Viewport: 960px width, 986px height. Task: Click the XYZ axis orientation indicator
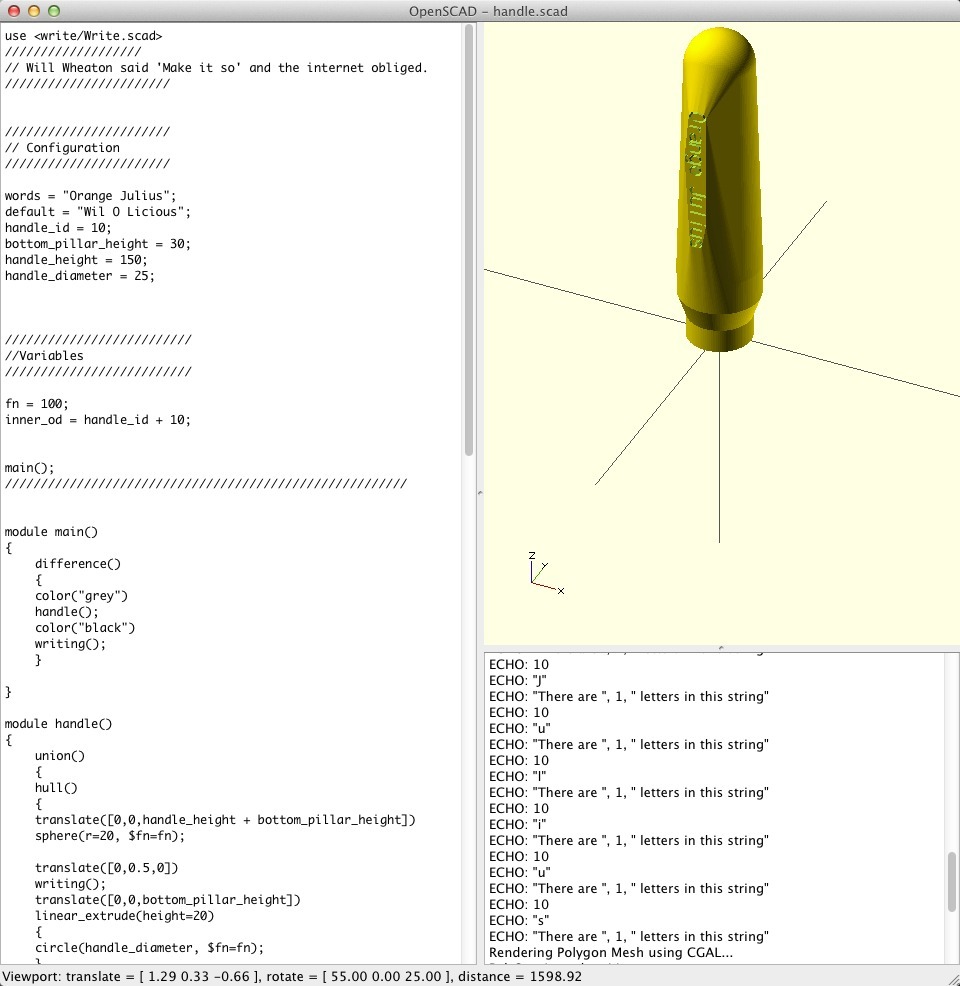pyautogui.click(x=543, y=575)
